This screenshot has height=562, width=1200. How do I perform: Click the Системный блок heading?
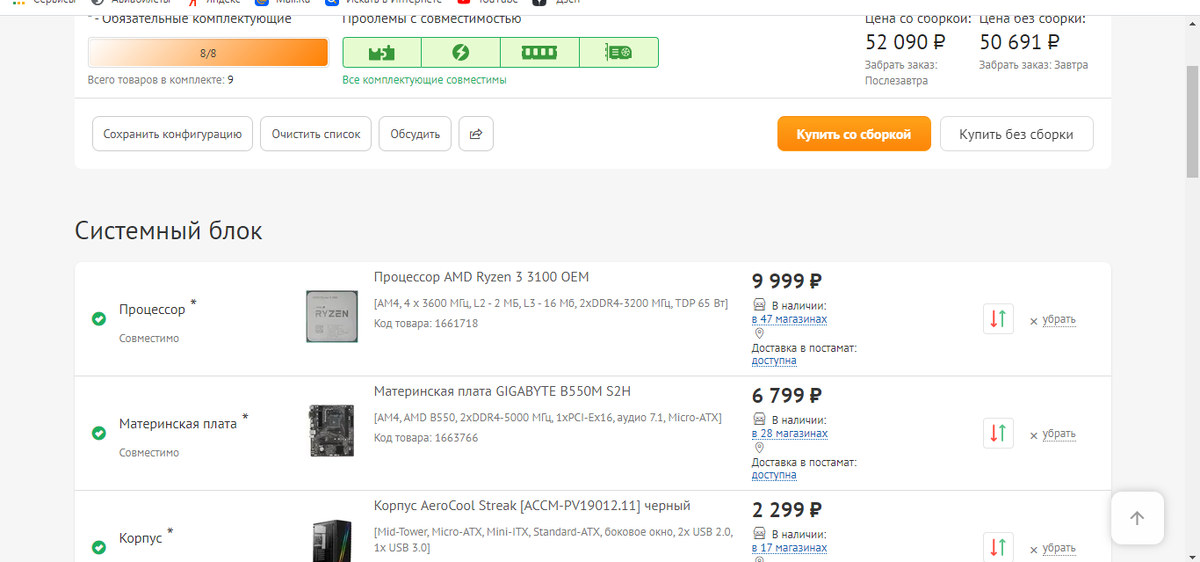(x=169, y=231)
